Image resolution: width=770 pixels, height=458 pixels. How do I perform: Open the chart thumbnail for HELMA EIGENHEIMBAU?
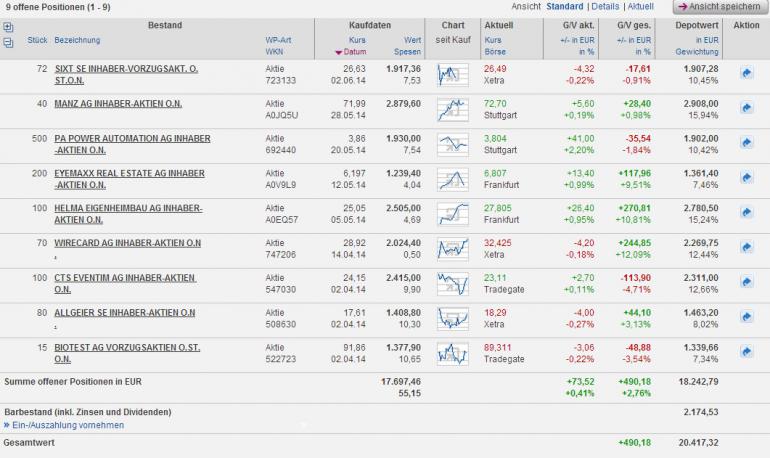(453, 213)
